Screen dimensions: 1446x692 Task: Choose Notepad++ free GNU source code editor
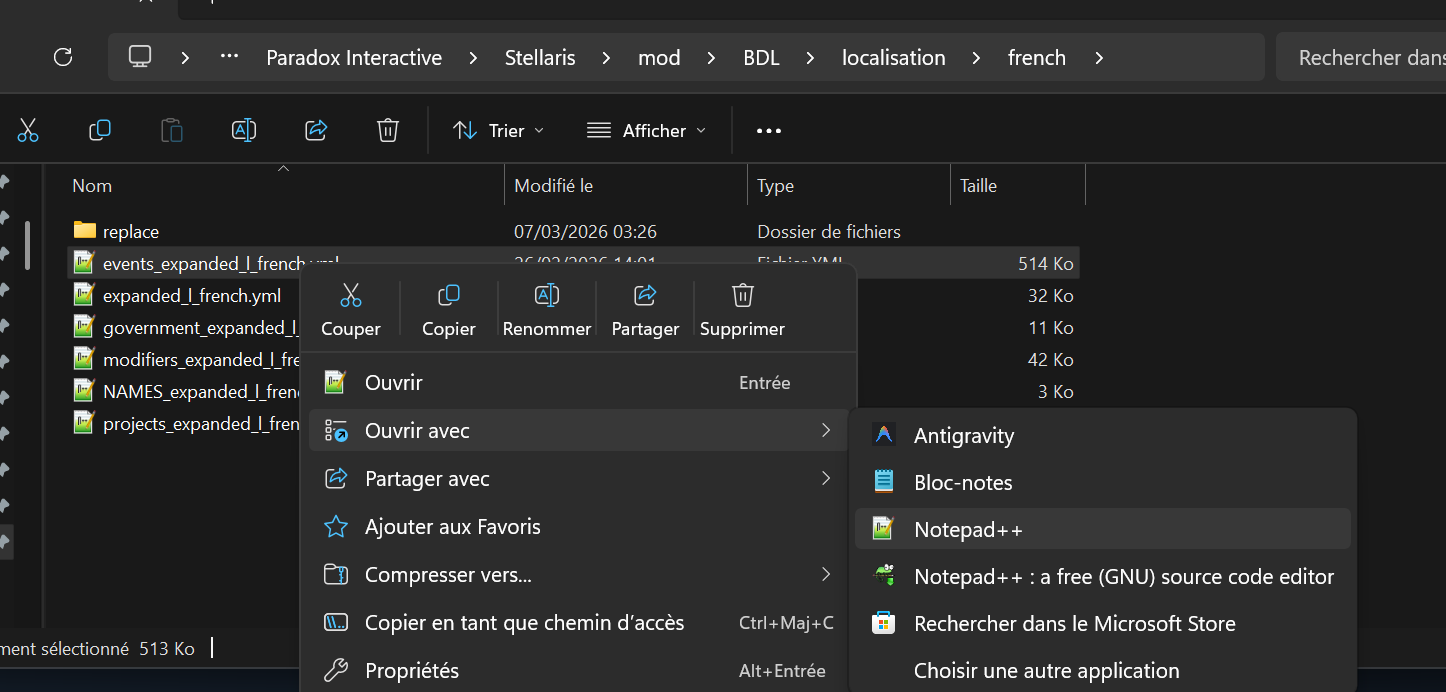point(1102,576)
